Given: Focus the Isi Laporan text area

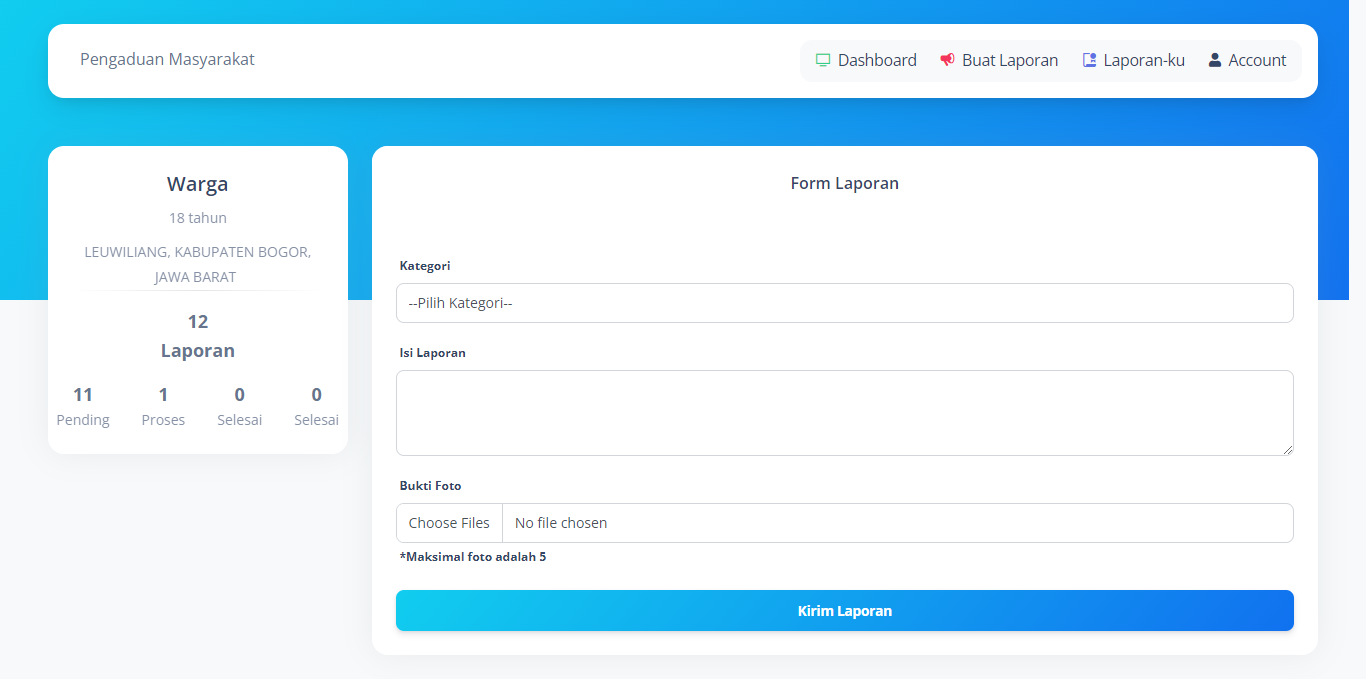Looking at the screenshot, I should [x=844, y=412].
